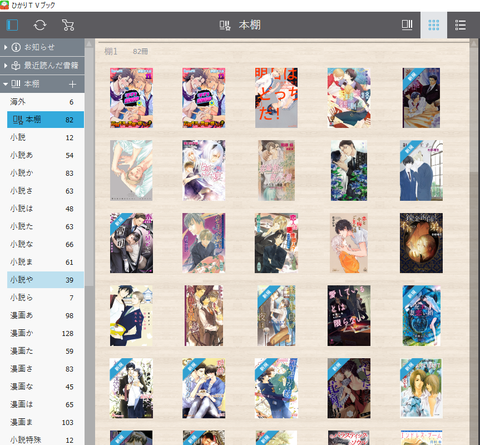Expand the 最近読んだ書籍 section
Screen dimensions: 480x445
(42, 65)
